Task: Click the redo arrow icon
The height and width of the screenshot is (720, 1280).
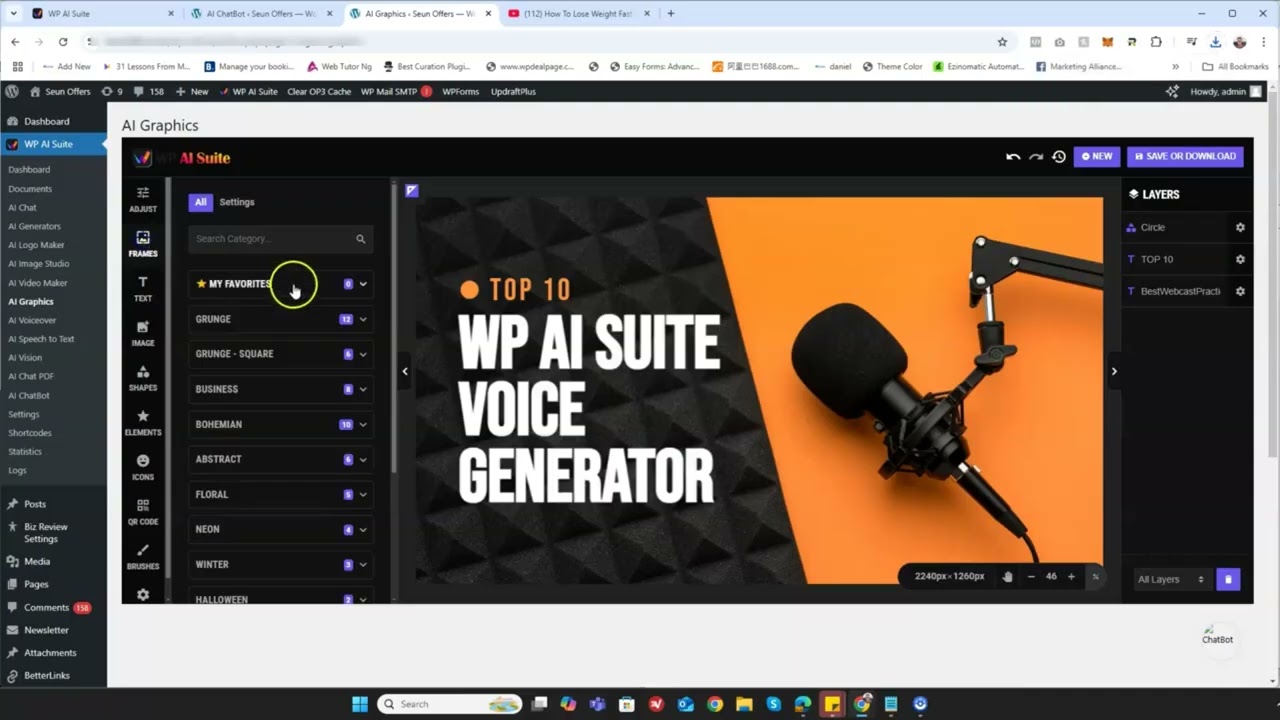Action: coord(1036,156)
